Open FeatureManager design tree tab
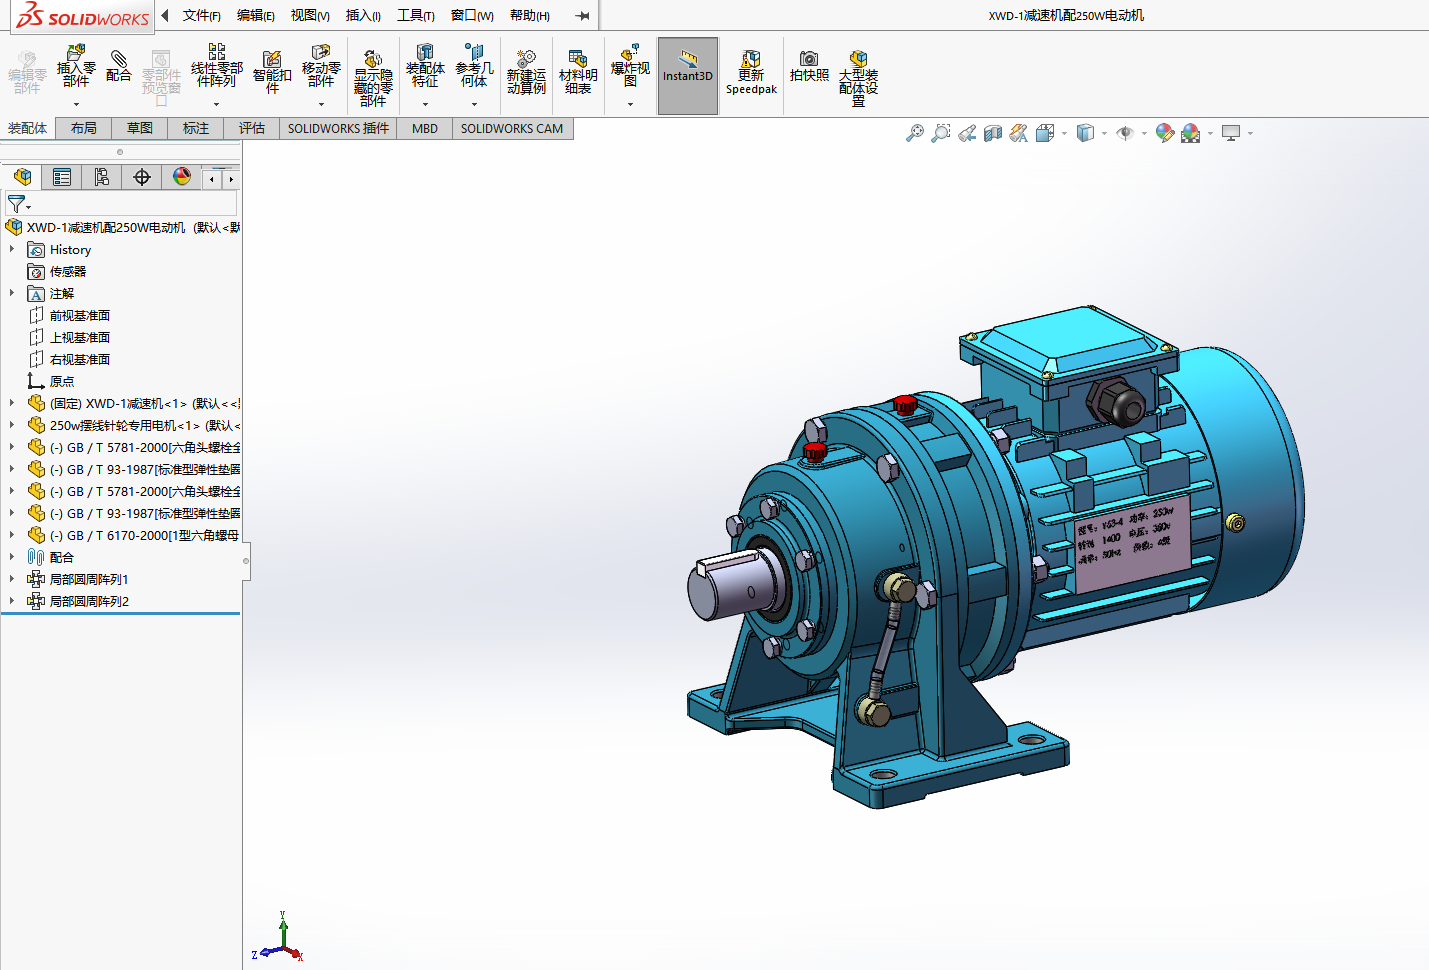This screenshot has height=970, width=1429. coord(22,177)
